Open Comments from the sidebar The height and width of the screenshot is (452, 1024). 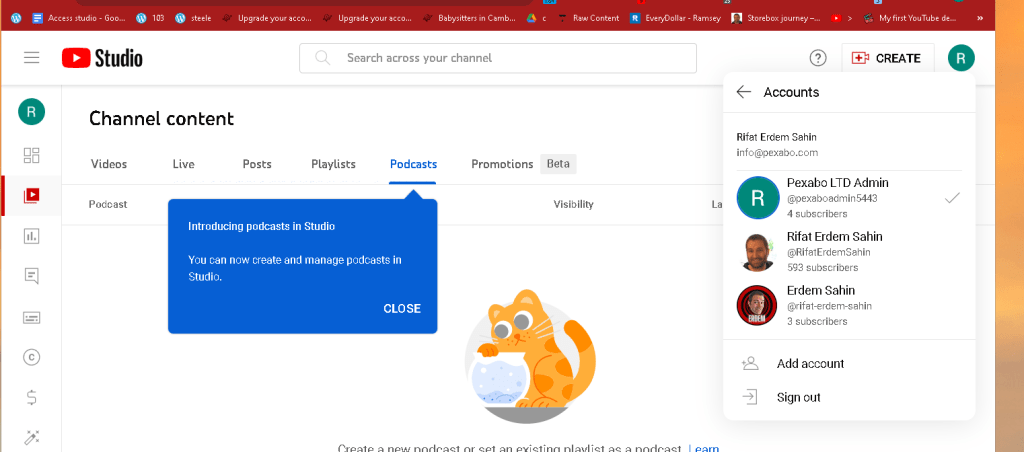coord(31,276)
